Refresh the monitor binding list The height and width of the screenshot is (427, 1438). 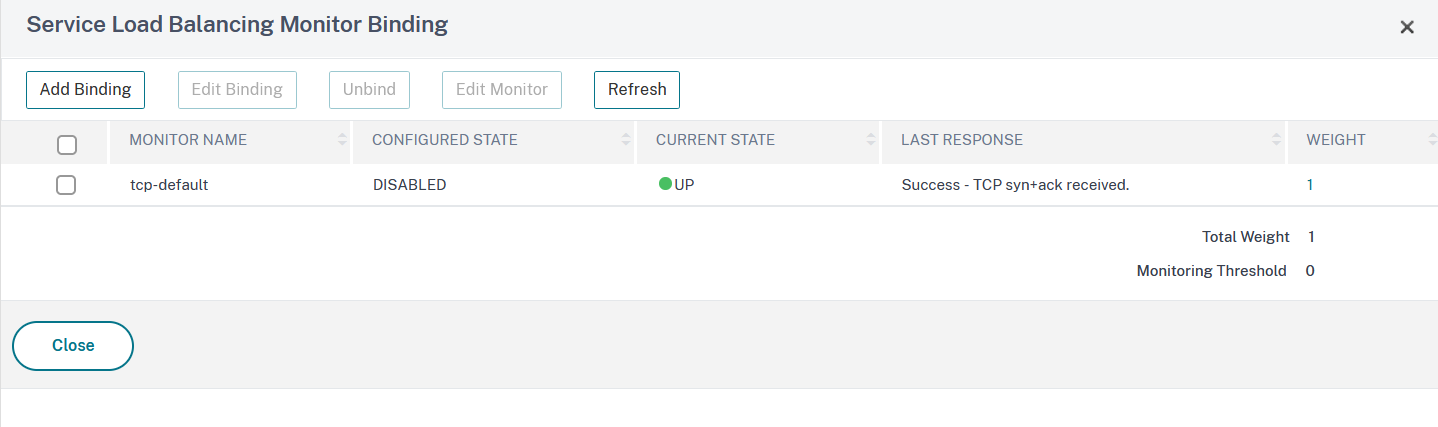coord(637,89)
